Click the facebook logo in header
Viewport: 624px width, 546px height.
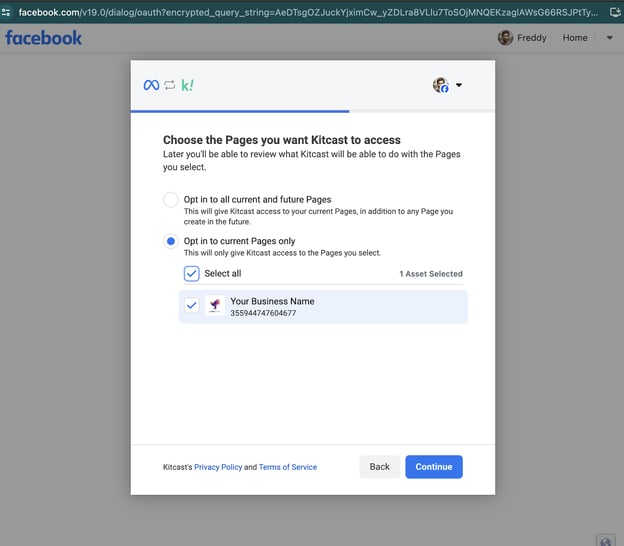43,38
